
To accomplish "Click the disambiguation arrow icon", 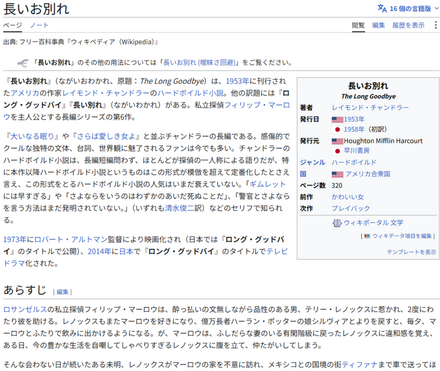I will click(x=22, y=63).
